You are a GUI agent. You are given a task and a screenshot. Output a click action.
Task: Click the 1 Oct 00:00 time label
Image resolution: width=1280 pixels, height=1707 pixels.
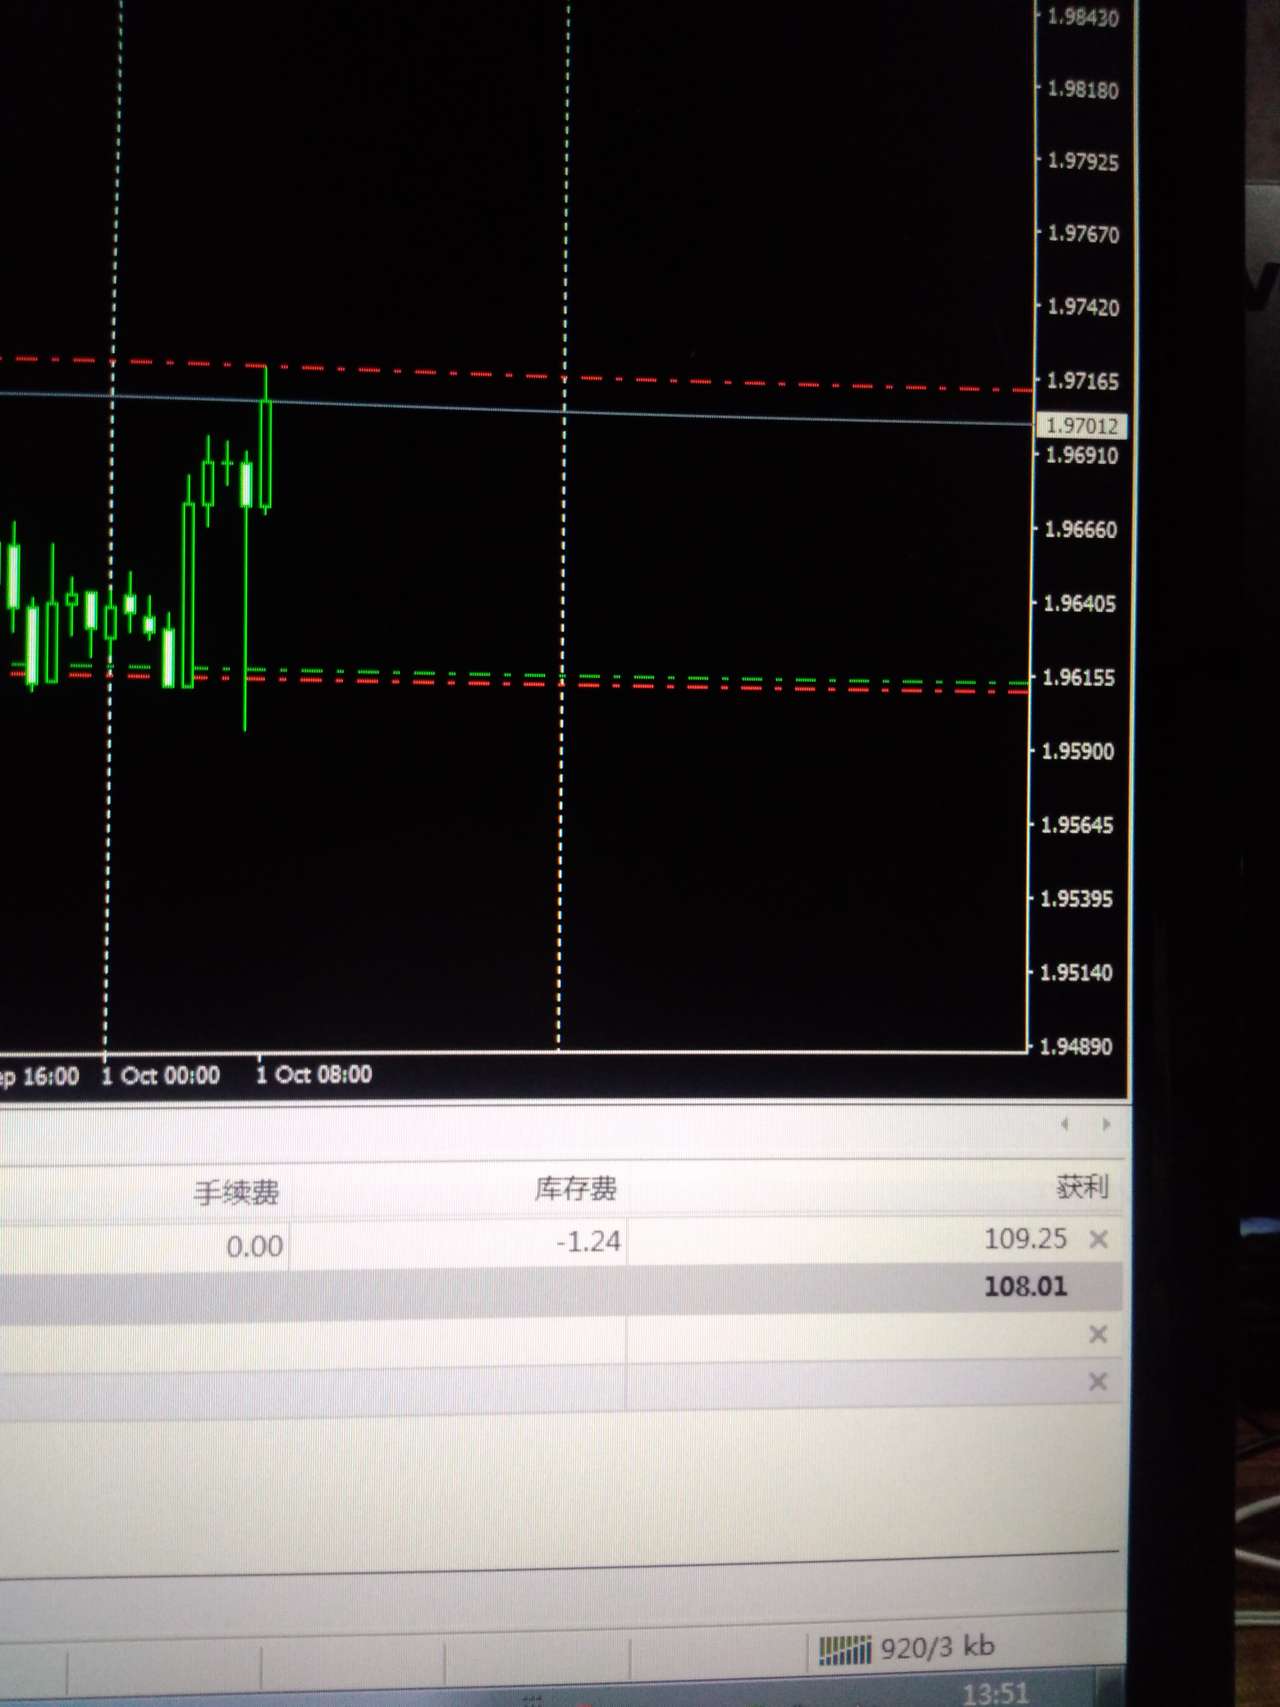pyautogui.click(x=160, y=1076)
